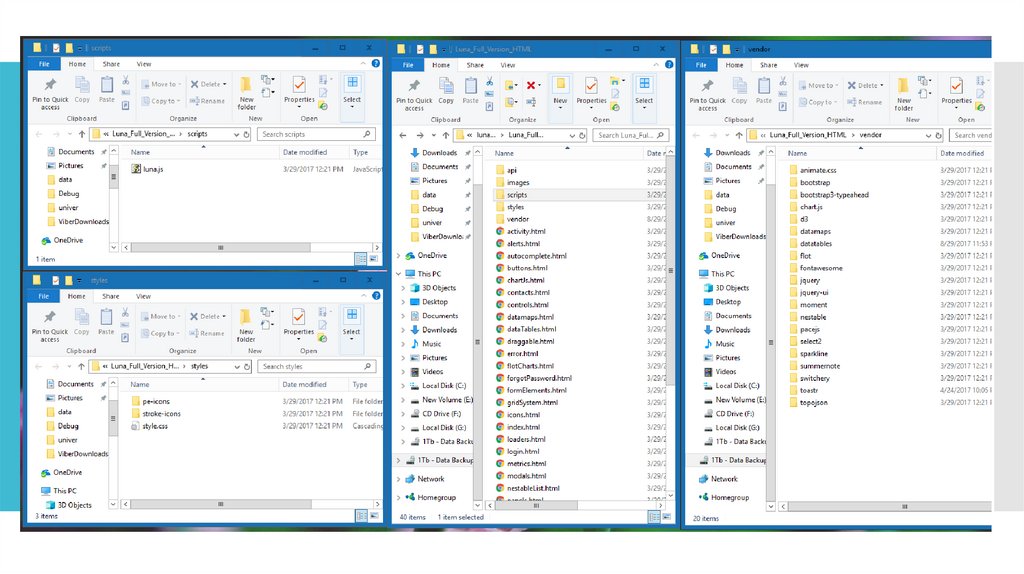Click Pin to Quick access in vendor window
1024x574 pixels.
[707, 95]
